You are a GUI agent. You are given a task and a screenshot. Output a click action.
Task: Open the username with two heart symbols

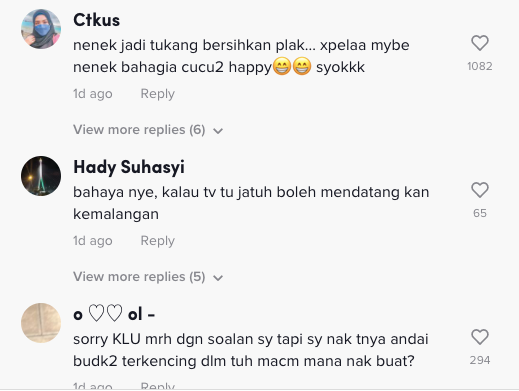[x=114, y=314]
